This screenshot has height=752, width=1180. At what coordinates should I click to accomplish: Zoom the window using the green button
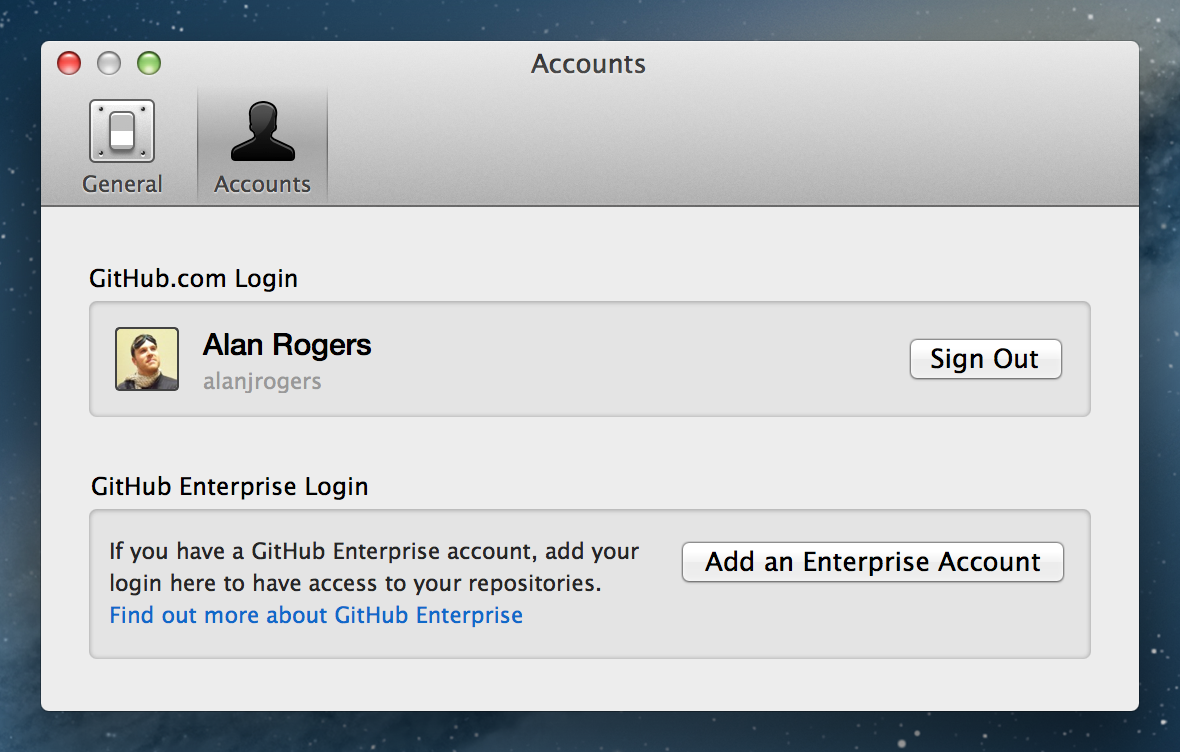149,64
